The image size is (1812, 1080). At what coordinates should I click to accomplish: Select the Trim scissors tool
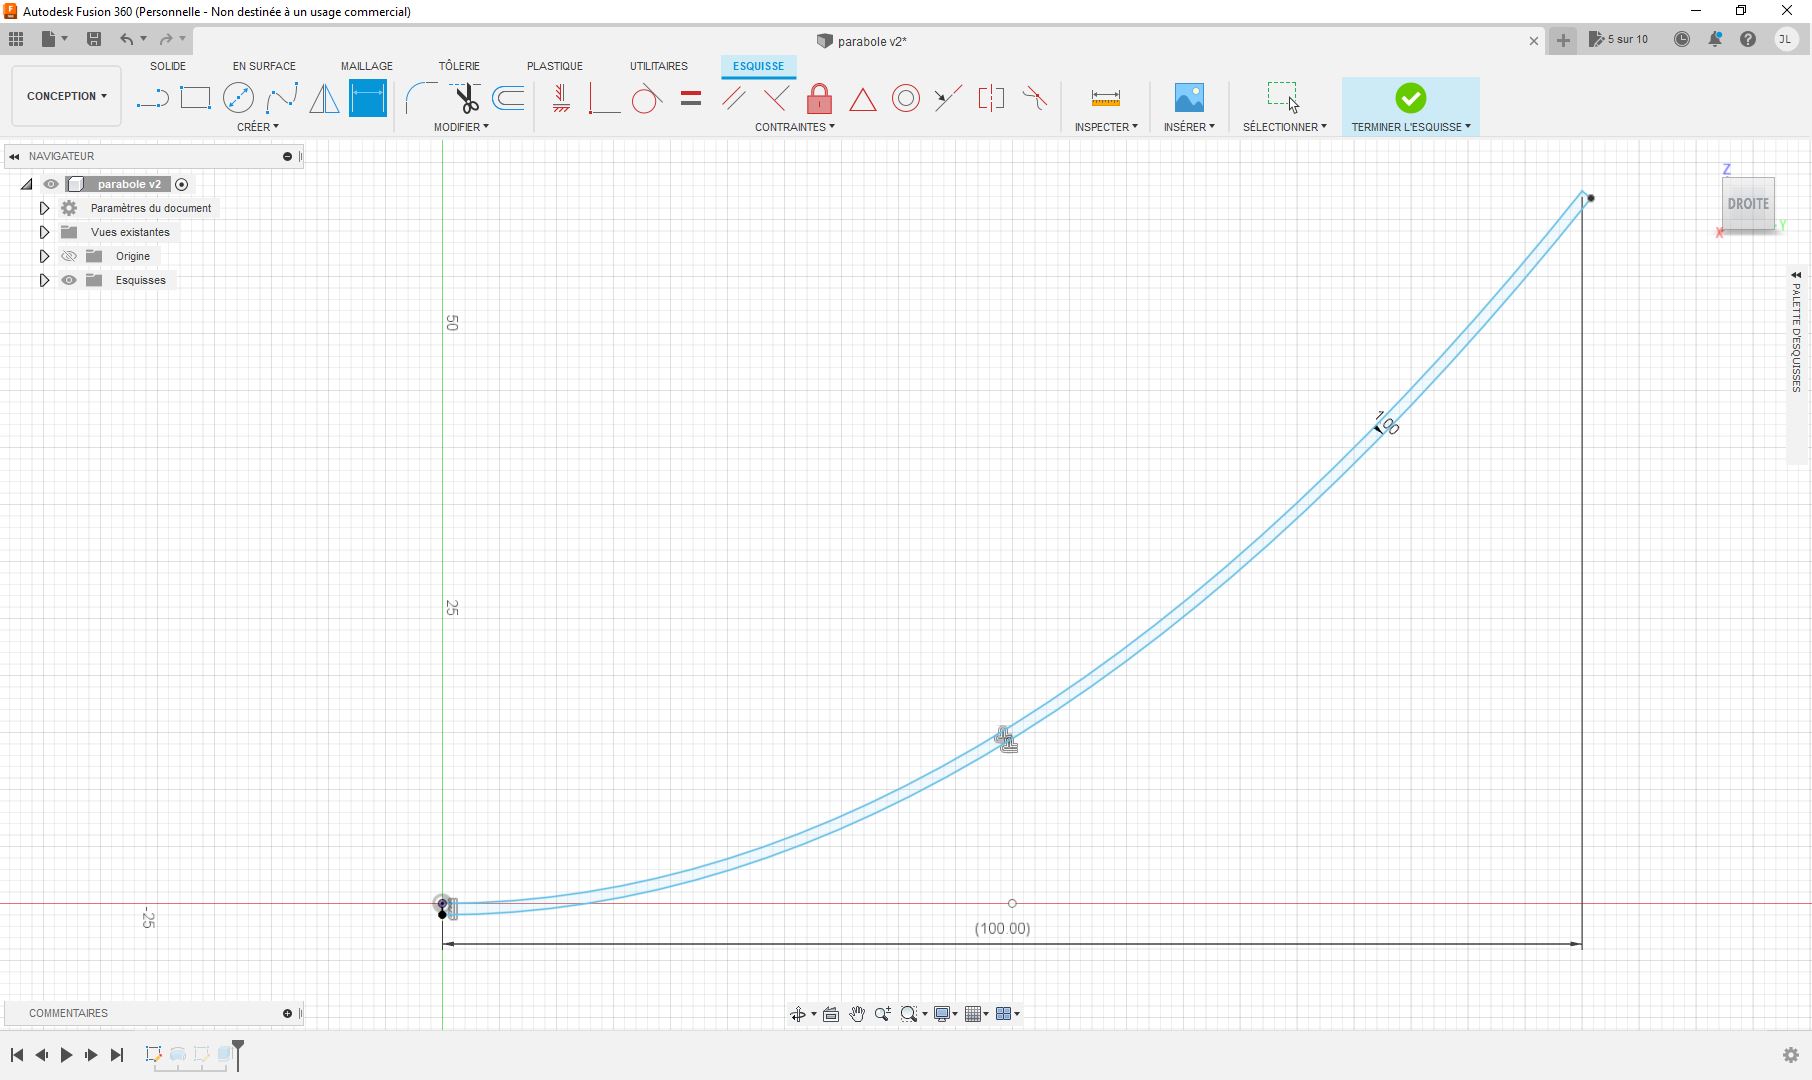click(466, 98)
